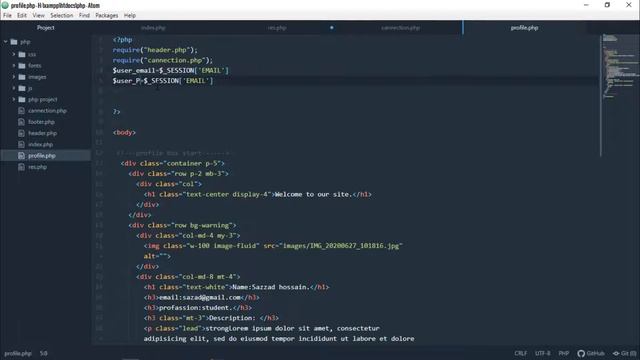Click the php project folder icon
The image size is (640, 360).
pyautogui.click(x=22, y=99)
